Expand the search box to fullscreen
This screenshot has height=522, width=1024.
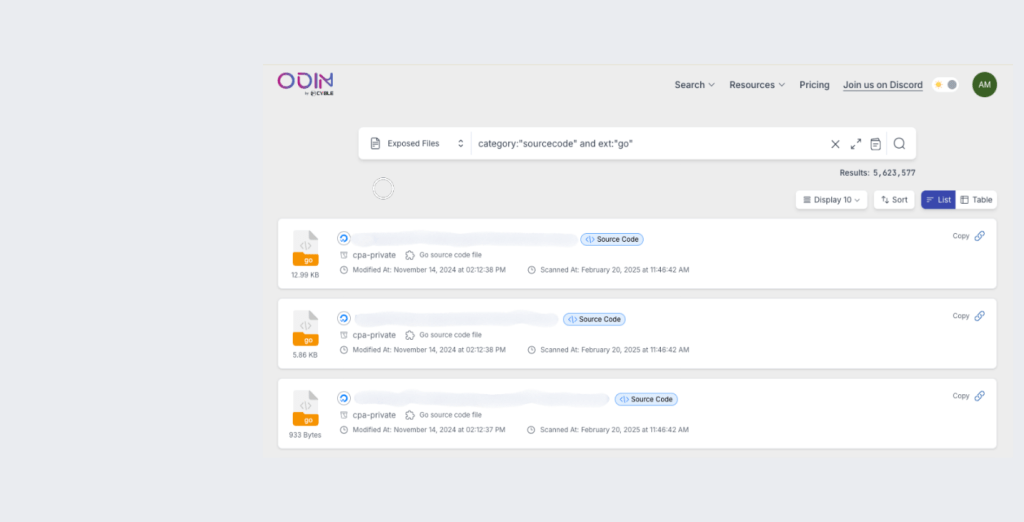856,144
